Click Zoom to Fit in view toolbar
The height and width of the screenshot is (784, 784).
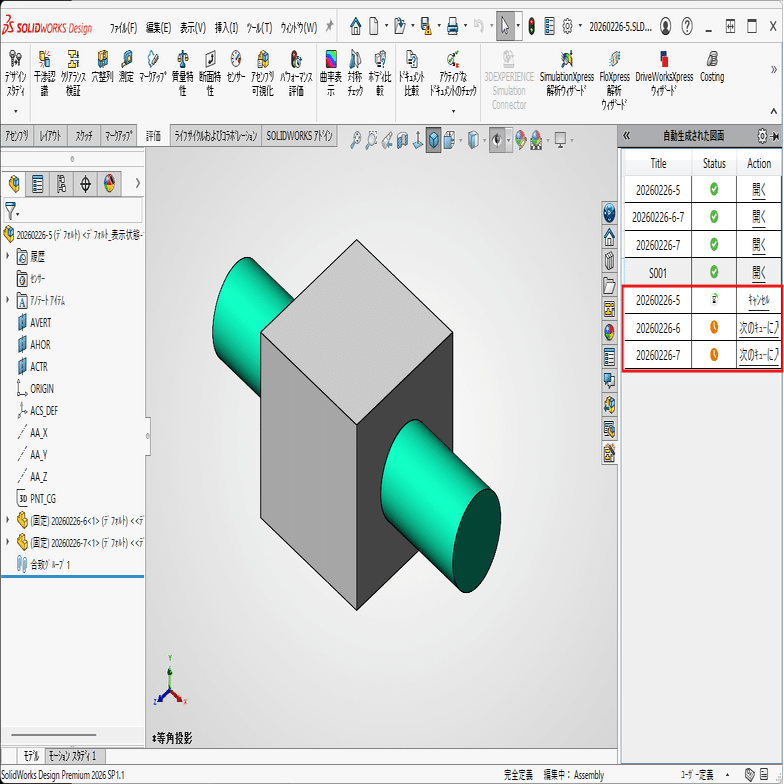[x=356, y=140]
